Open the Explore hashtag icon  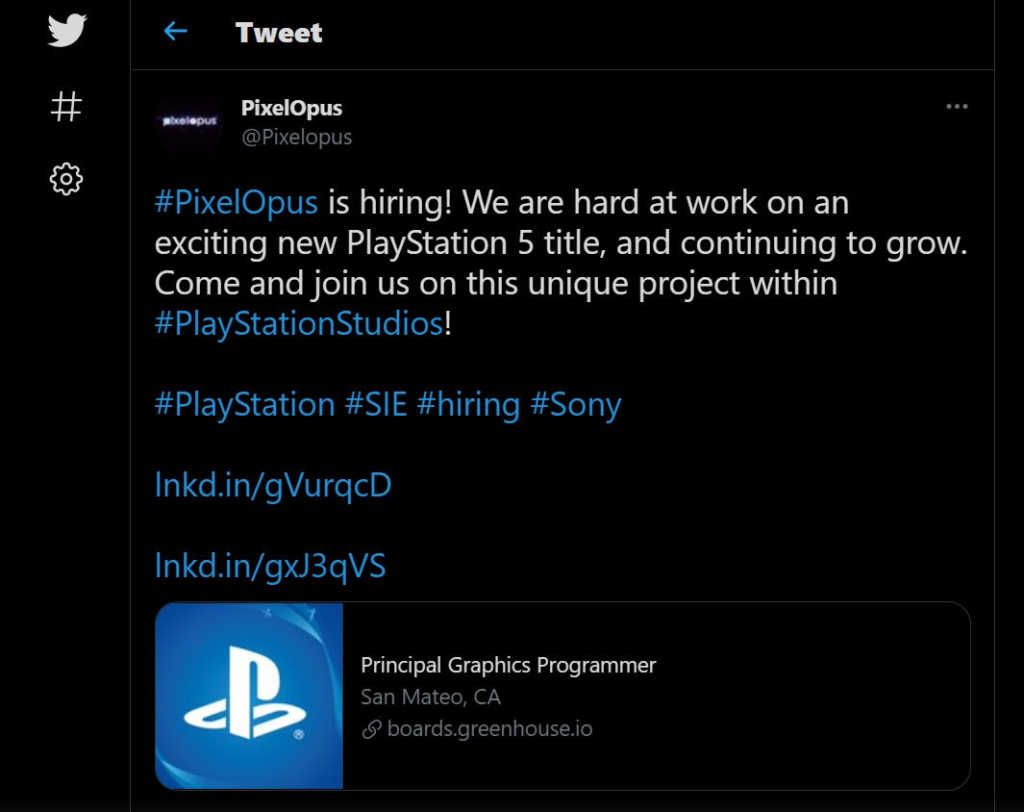tap(66, 106)
